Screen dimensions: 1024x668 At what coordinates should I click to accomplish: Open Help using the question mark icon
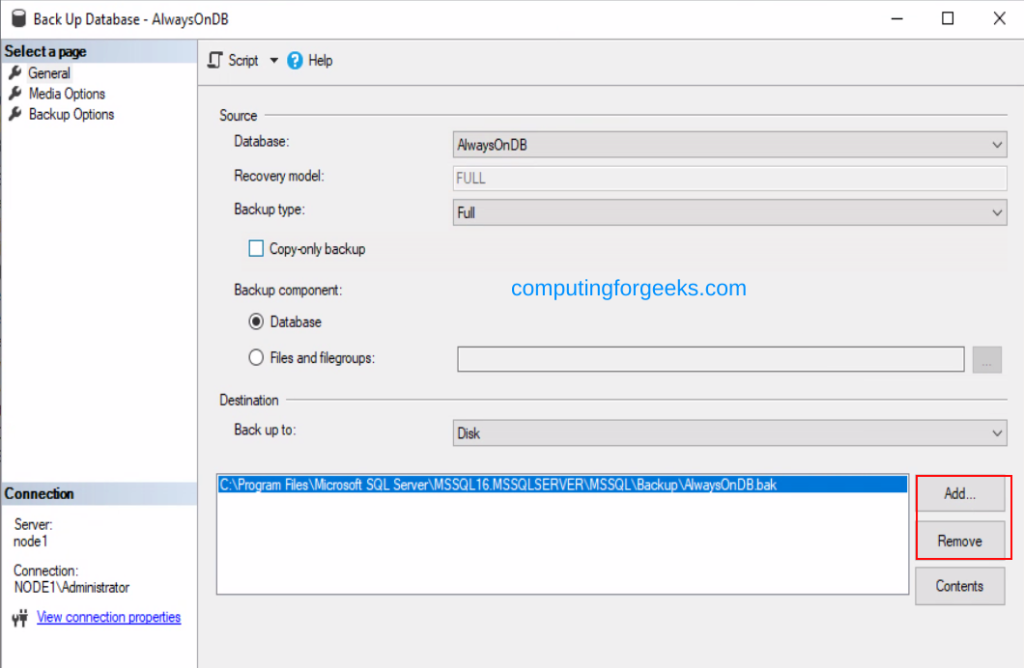(x=292, y=60)
